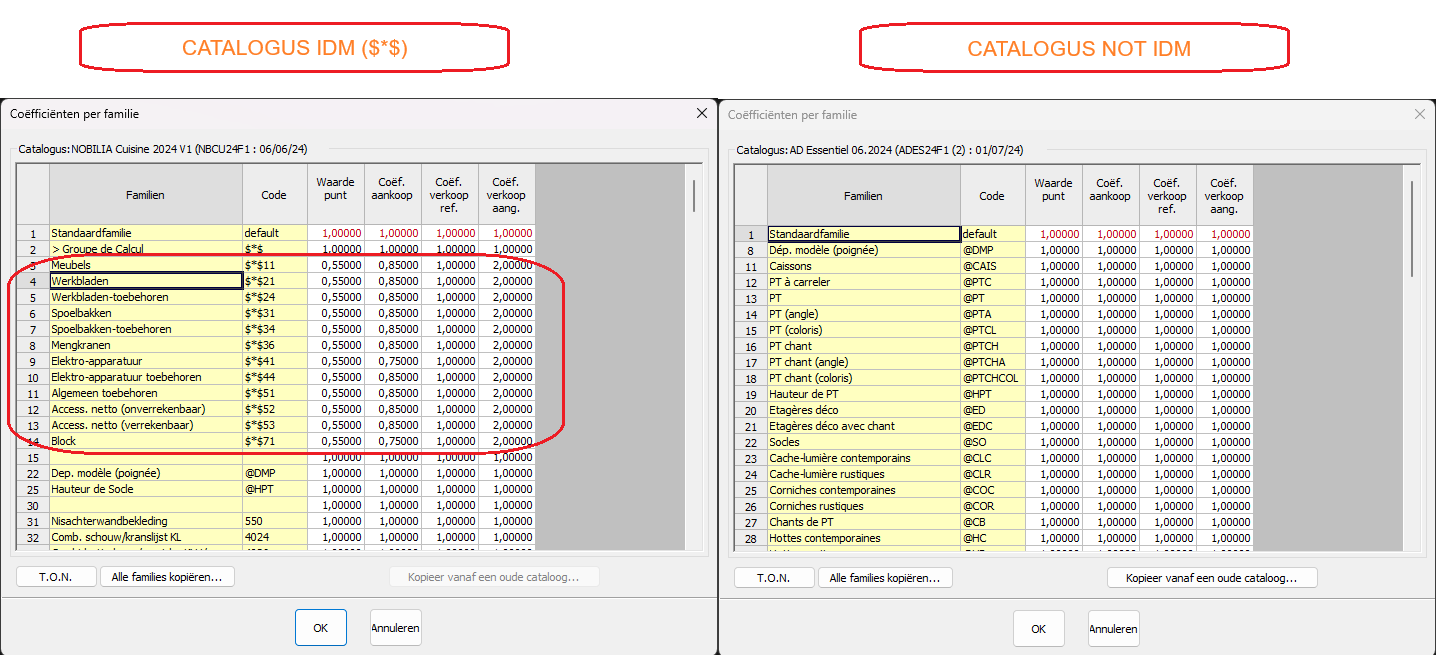Select the Corniches rustiques cell
1436x655 pixels.
point(864,506)
